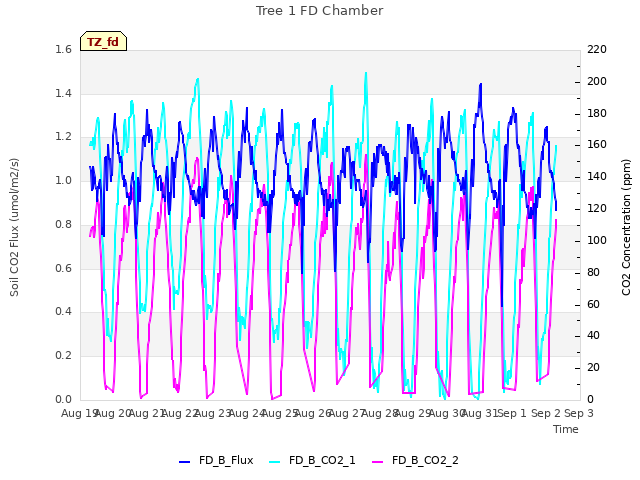Click the Sep 1 x-axis tick label
640x480 pixels.
(x=512, y=413)
